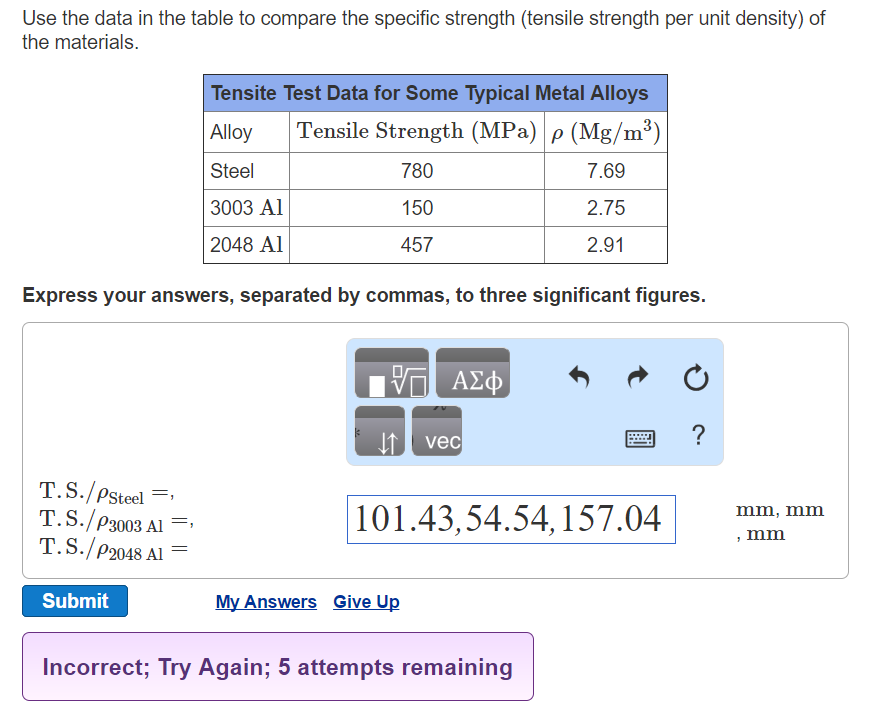Open the My Answers page
This screenshot has height=719, width=878.
click(265, 601)
